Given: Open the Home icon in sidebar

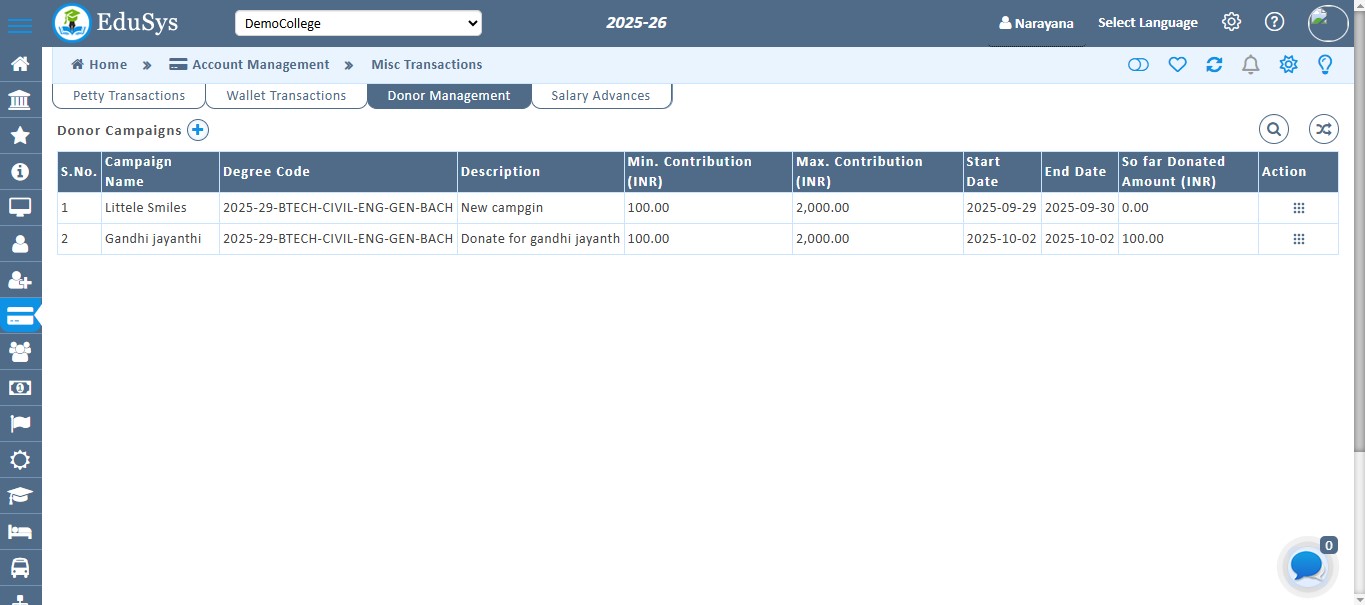Looking at the screenshot, I should coord(21,63).
